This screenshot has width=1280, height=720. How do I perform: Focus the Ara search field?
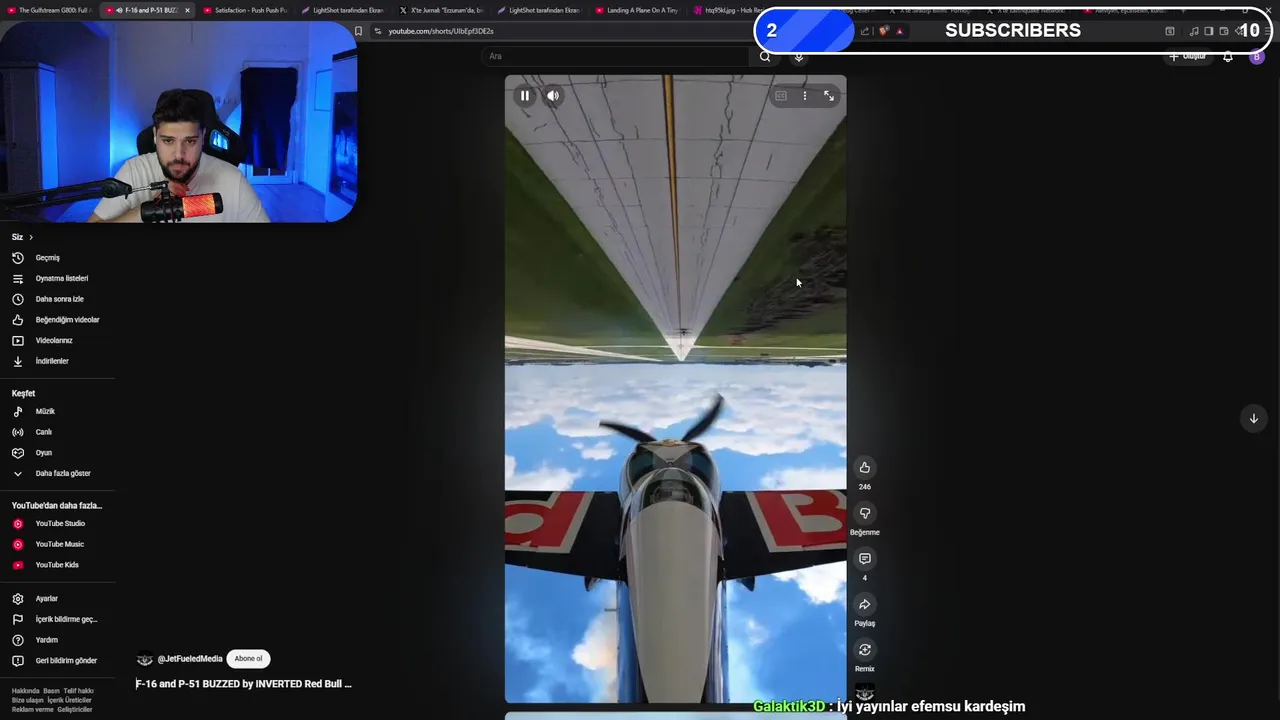tap(617, 56)
